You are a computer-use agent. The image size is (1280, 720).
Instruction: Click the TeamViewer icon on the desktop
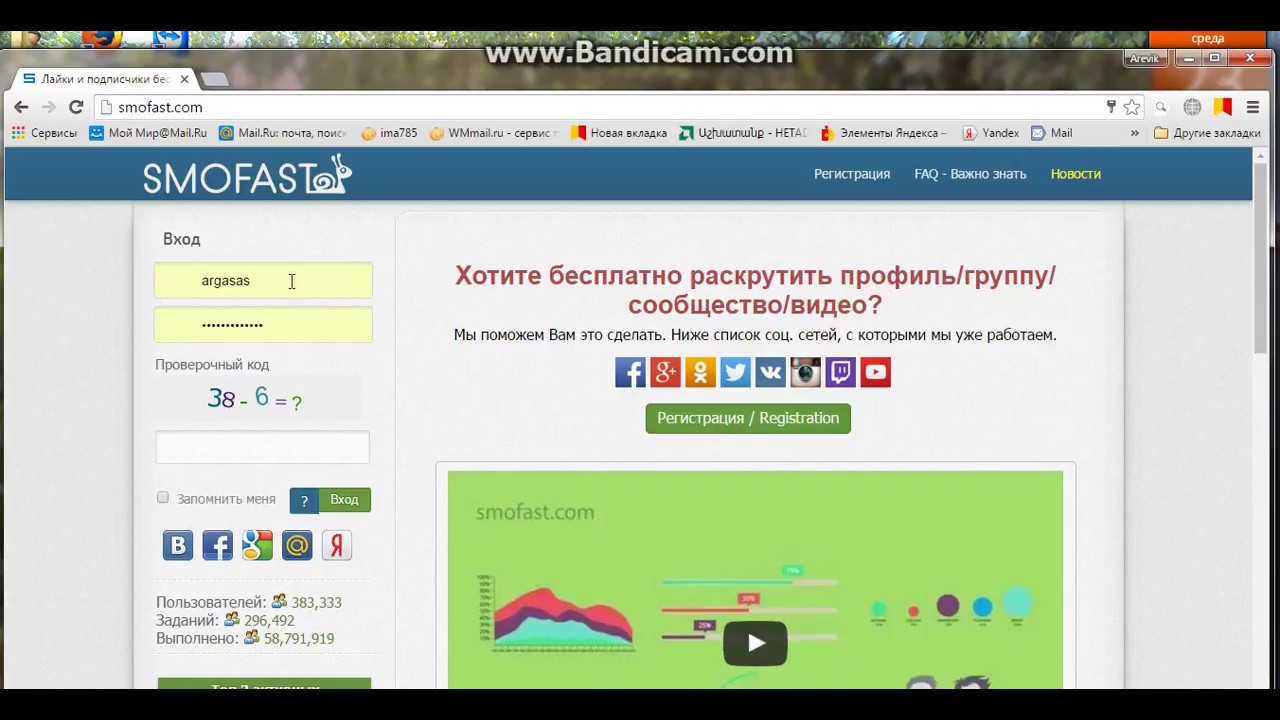point(168,39)
